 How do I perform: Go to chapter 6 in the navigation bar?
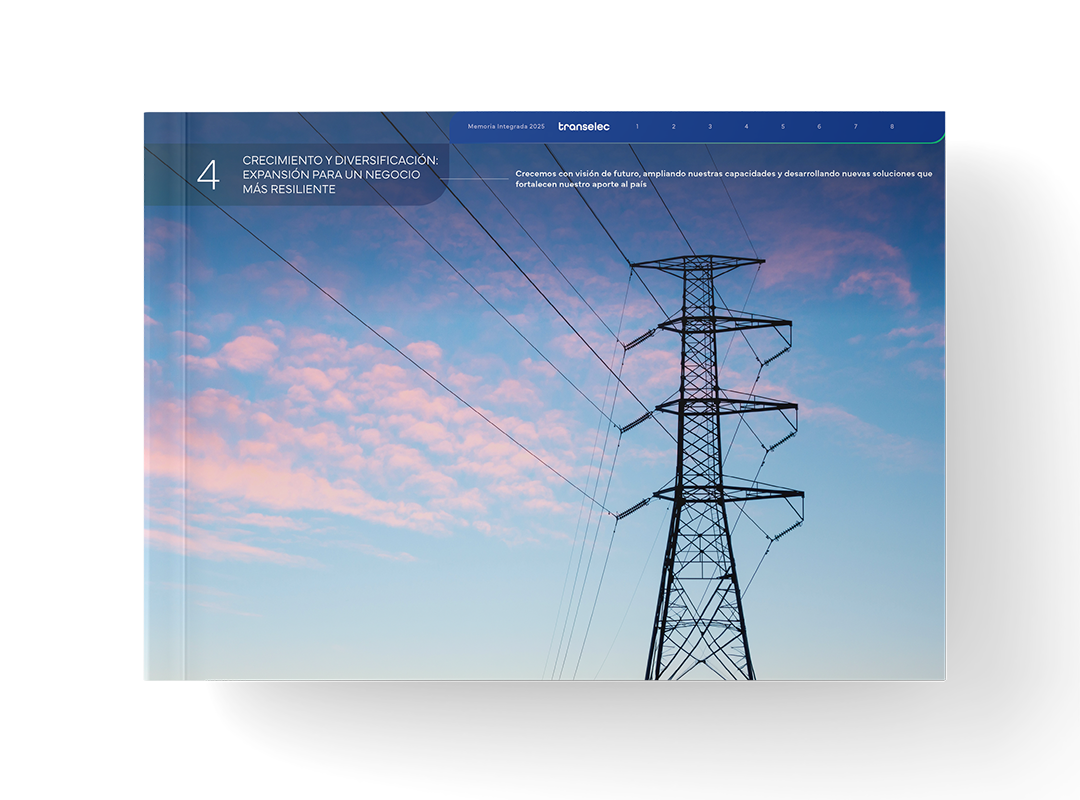coord(819,127)
